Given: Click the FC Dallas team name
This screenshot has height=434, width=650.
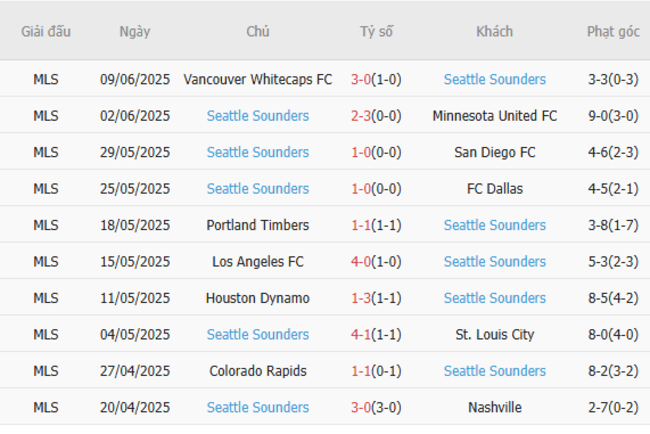Looking at the screenshot, I should [494, 189].
